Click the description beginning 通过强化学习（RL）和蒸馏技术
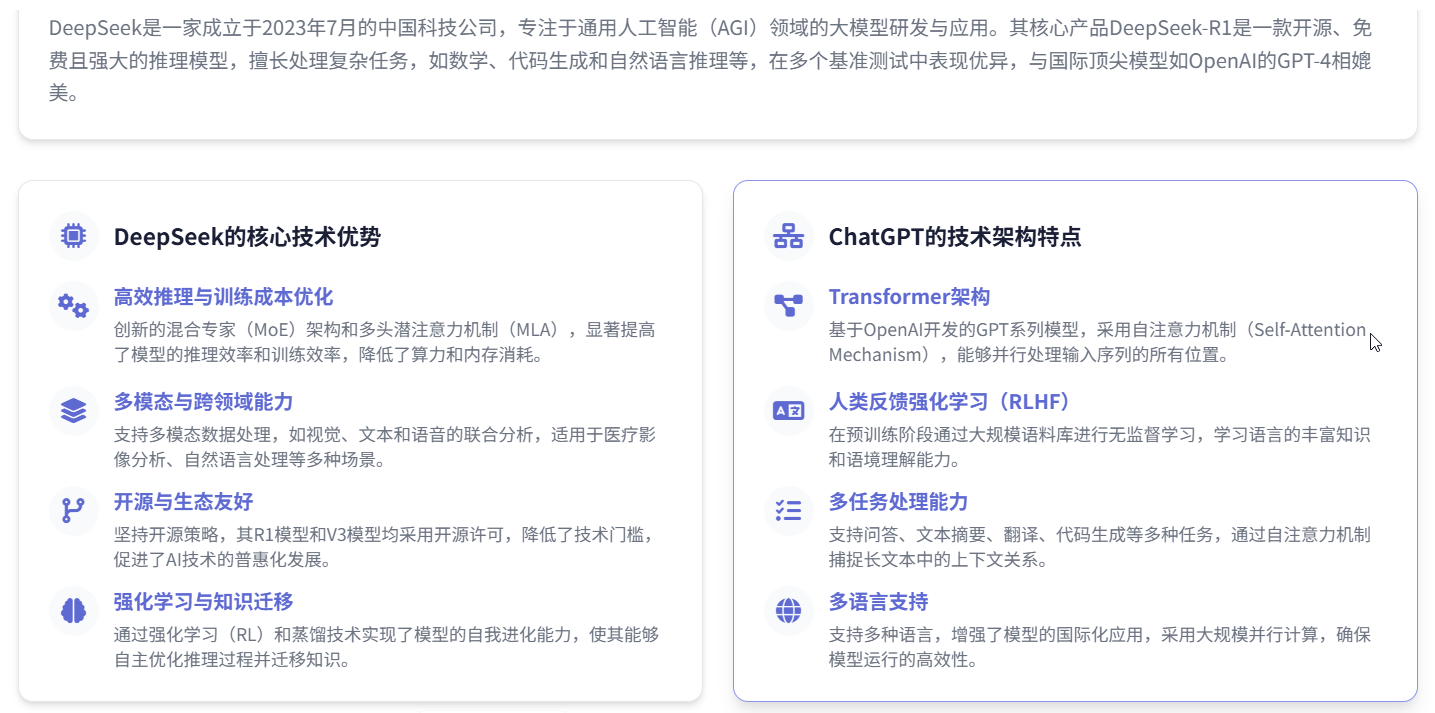 point(387,647)
